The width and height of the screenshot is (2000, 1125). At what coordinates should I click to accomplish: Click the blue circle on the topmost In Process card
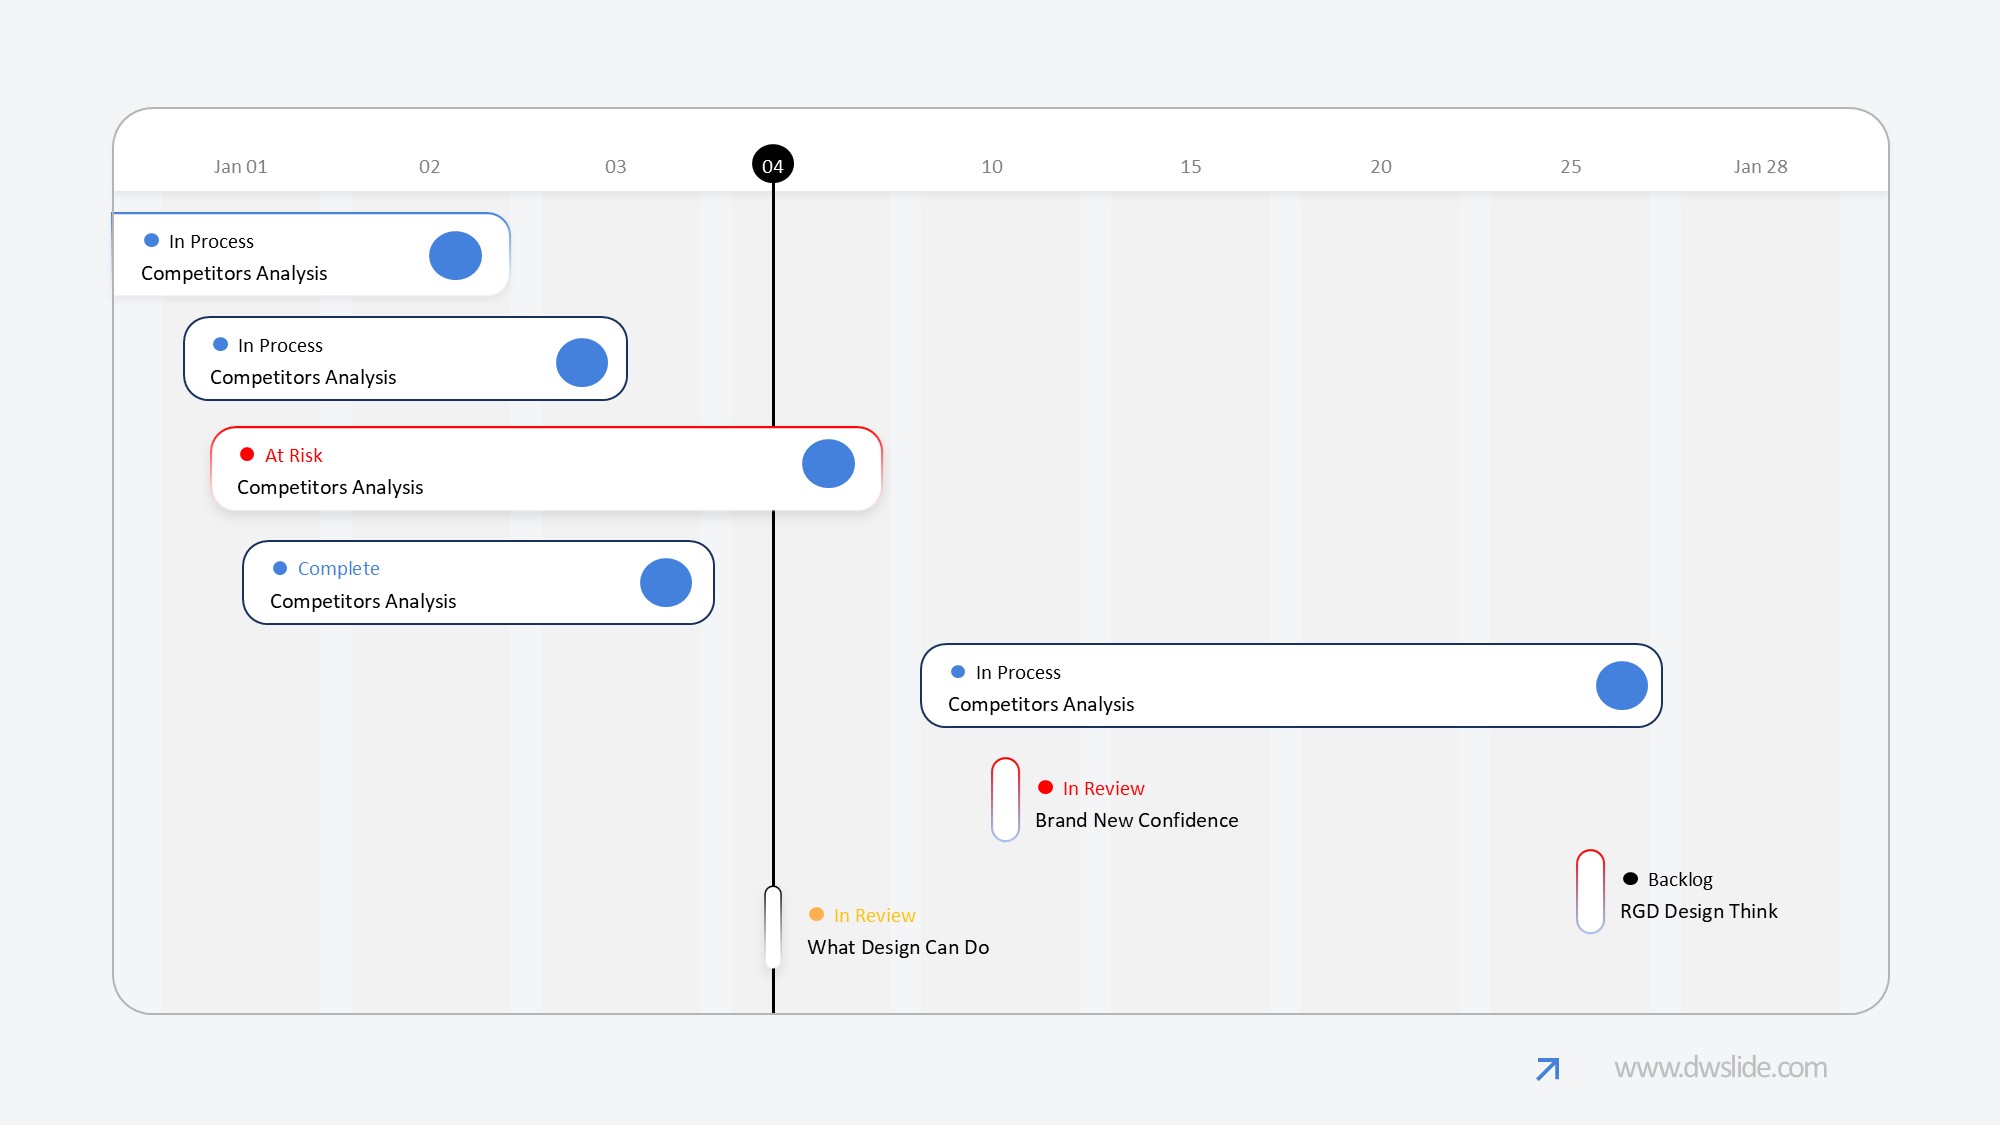coord(455,256)
